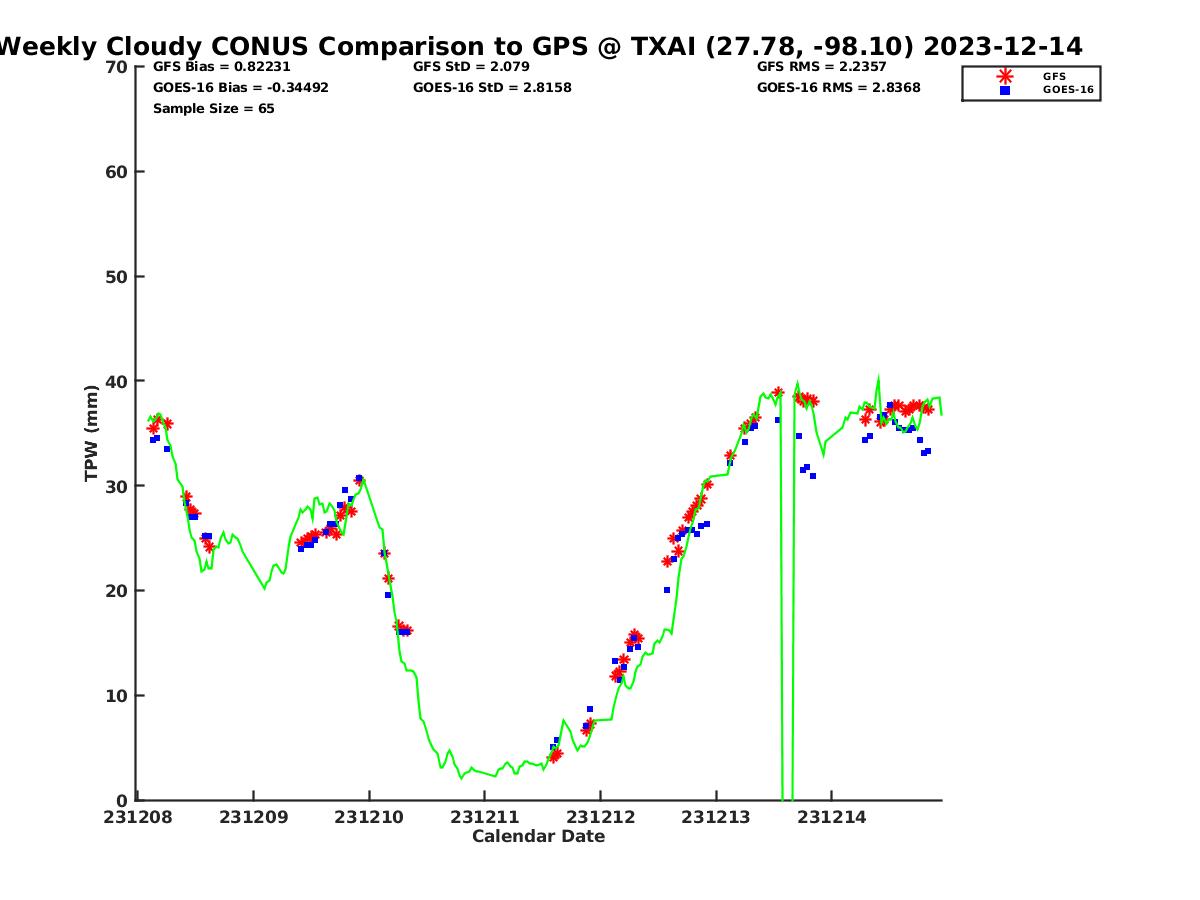Click the Calendar Date x-axis label
The width and height of the screenshot is (1200, 900).
(538, 837)
